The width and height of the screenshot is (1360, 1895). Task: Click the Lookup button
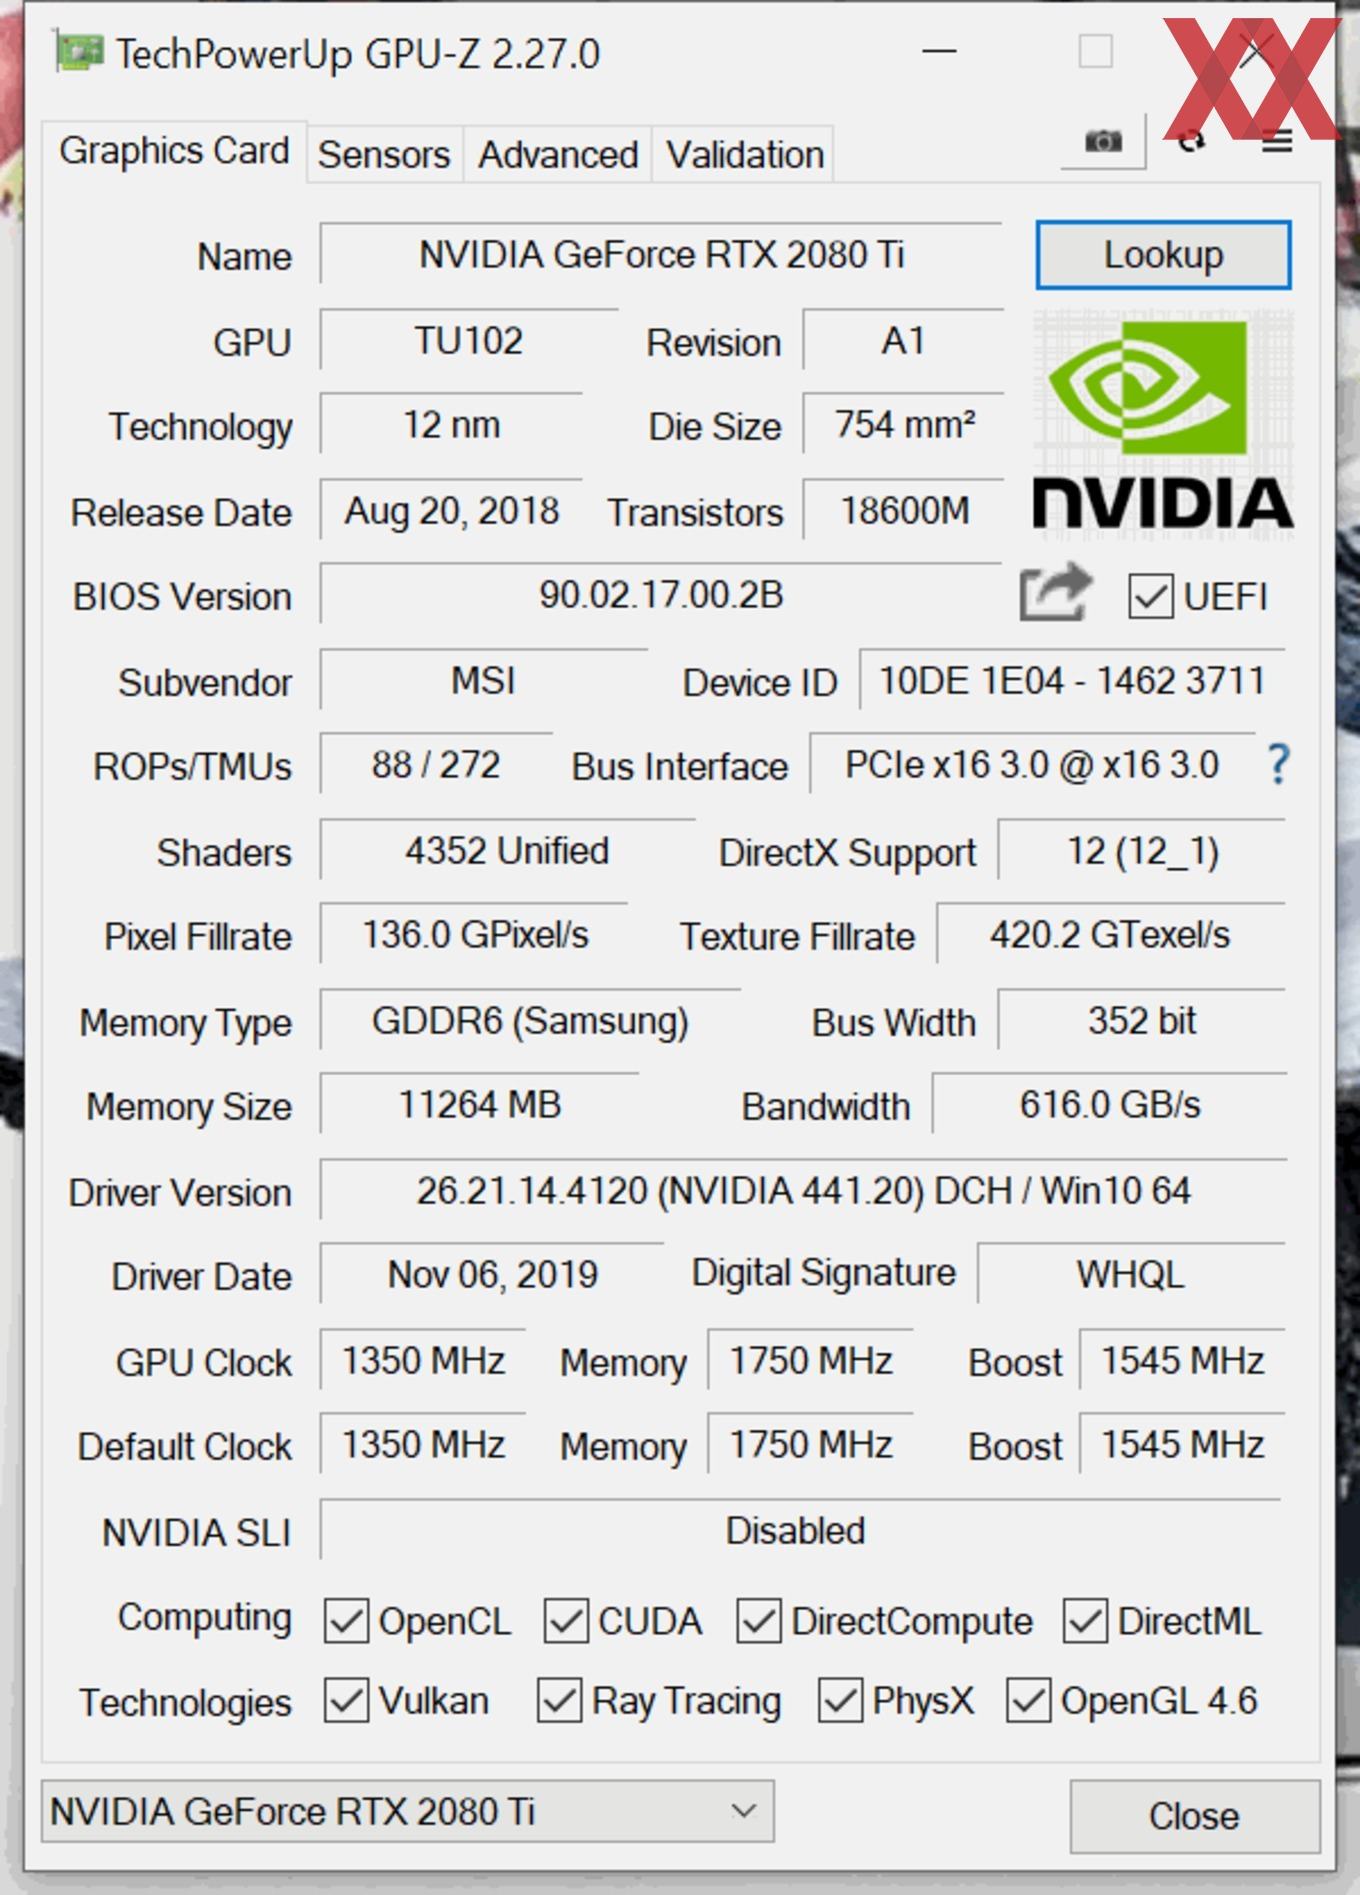[1163, 255]
